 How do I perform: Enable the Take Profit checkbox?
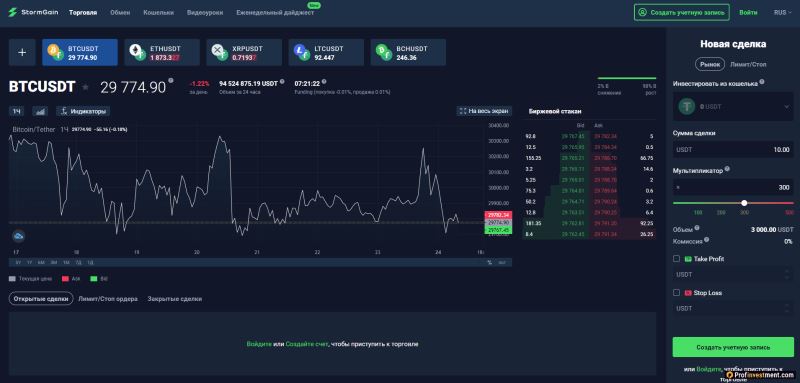pos(677,259)
